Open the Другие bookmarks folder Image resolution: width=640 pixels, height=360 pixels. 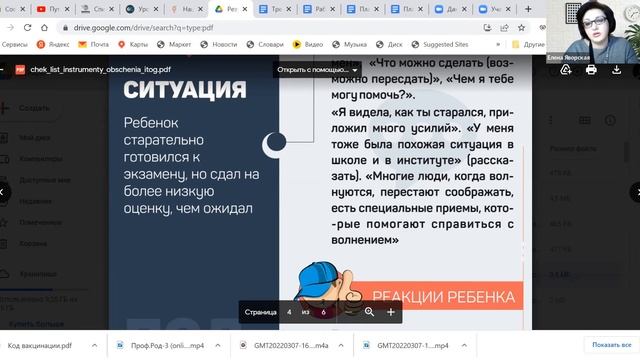[x=528, y=44]
